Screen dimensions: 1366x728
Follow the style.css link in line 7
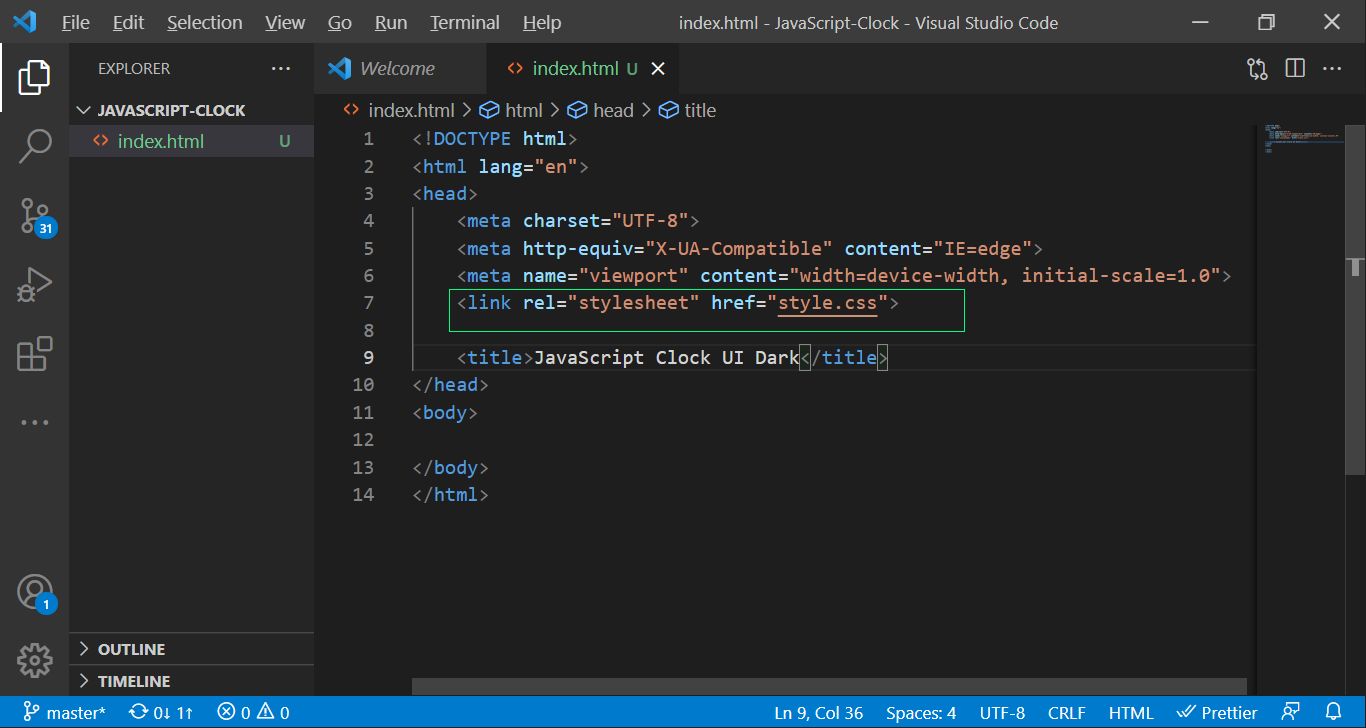[x=827, y=303]
